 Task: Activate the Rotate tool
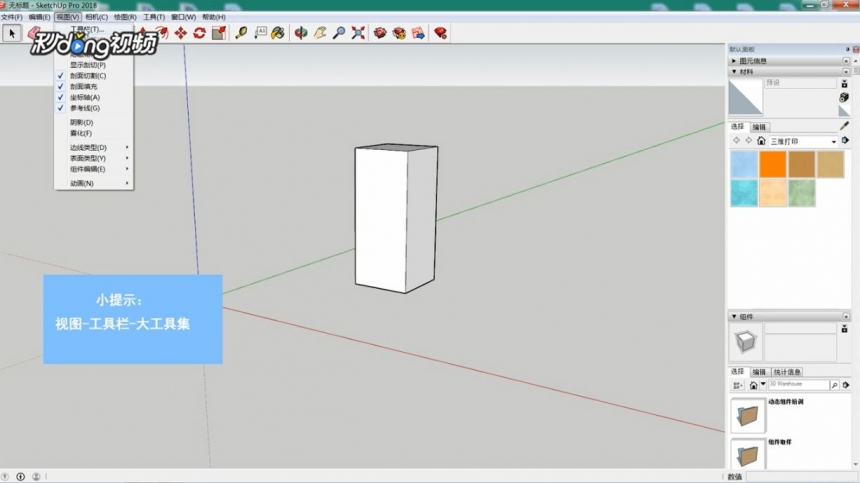[200, 33]
